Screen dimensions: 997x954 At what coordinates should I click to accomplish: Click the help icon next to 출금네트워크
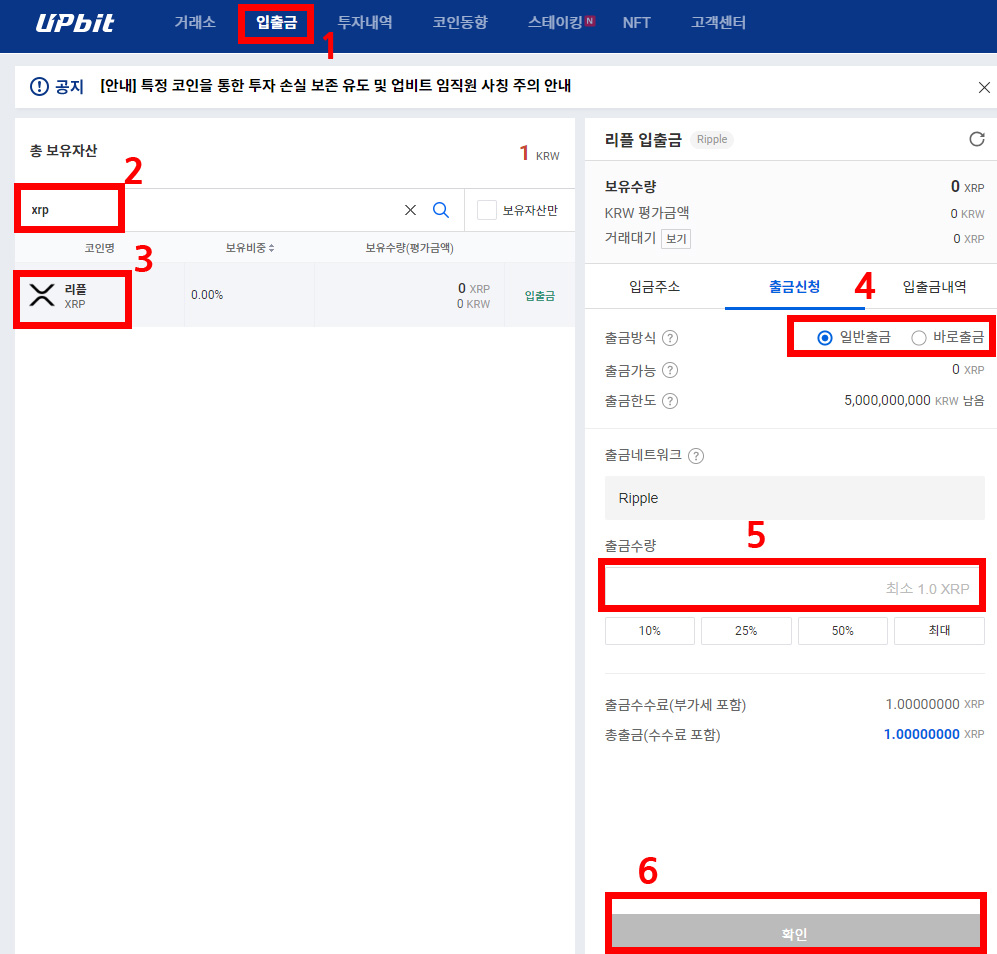[x=696, y=456]
